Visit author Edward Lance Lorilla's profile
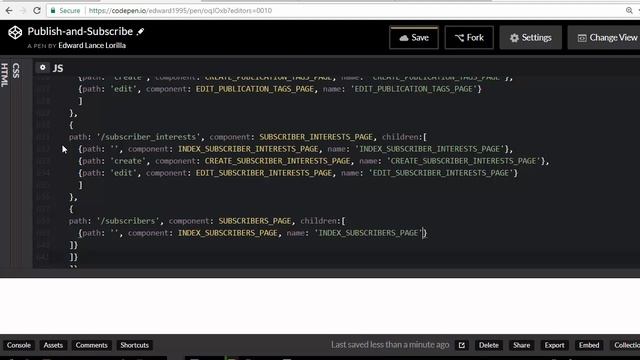Screen dimensions: 640x360 (92, 45)
